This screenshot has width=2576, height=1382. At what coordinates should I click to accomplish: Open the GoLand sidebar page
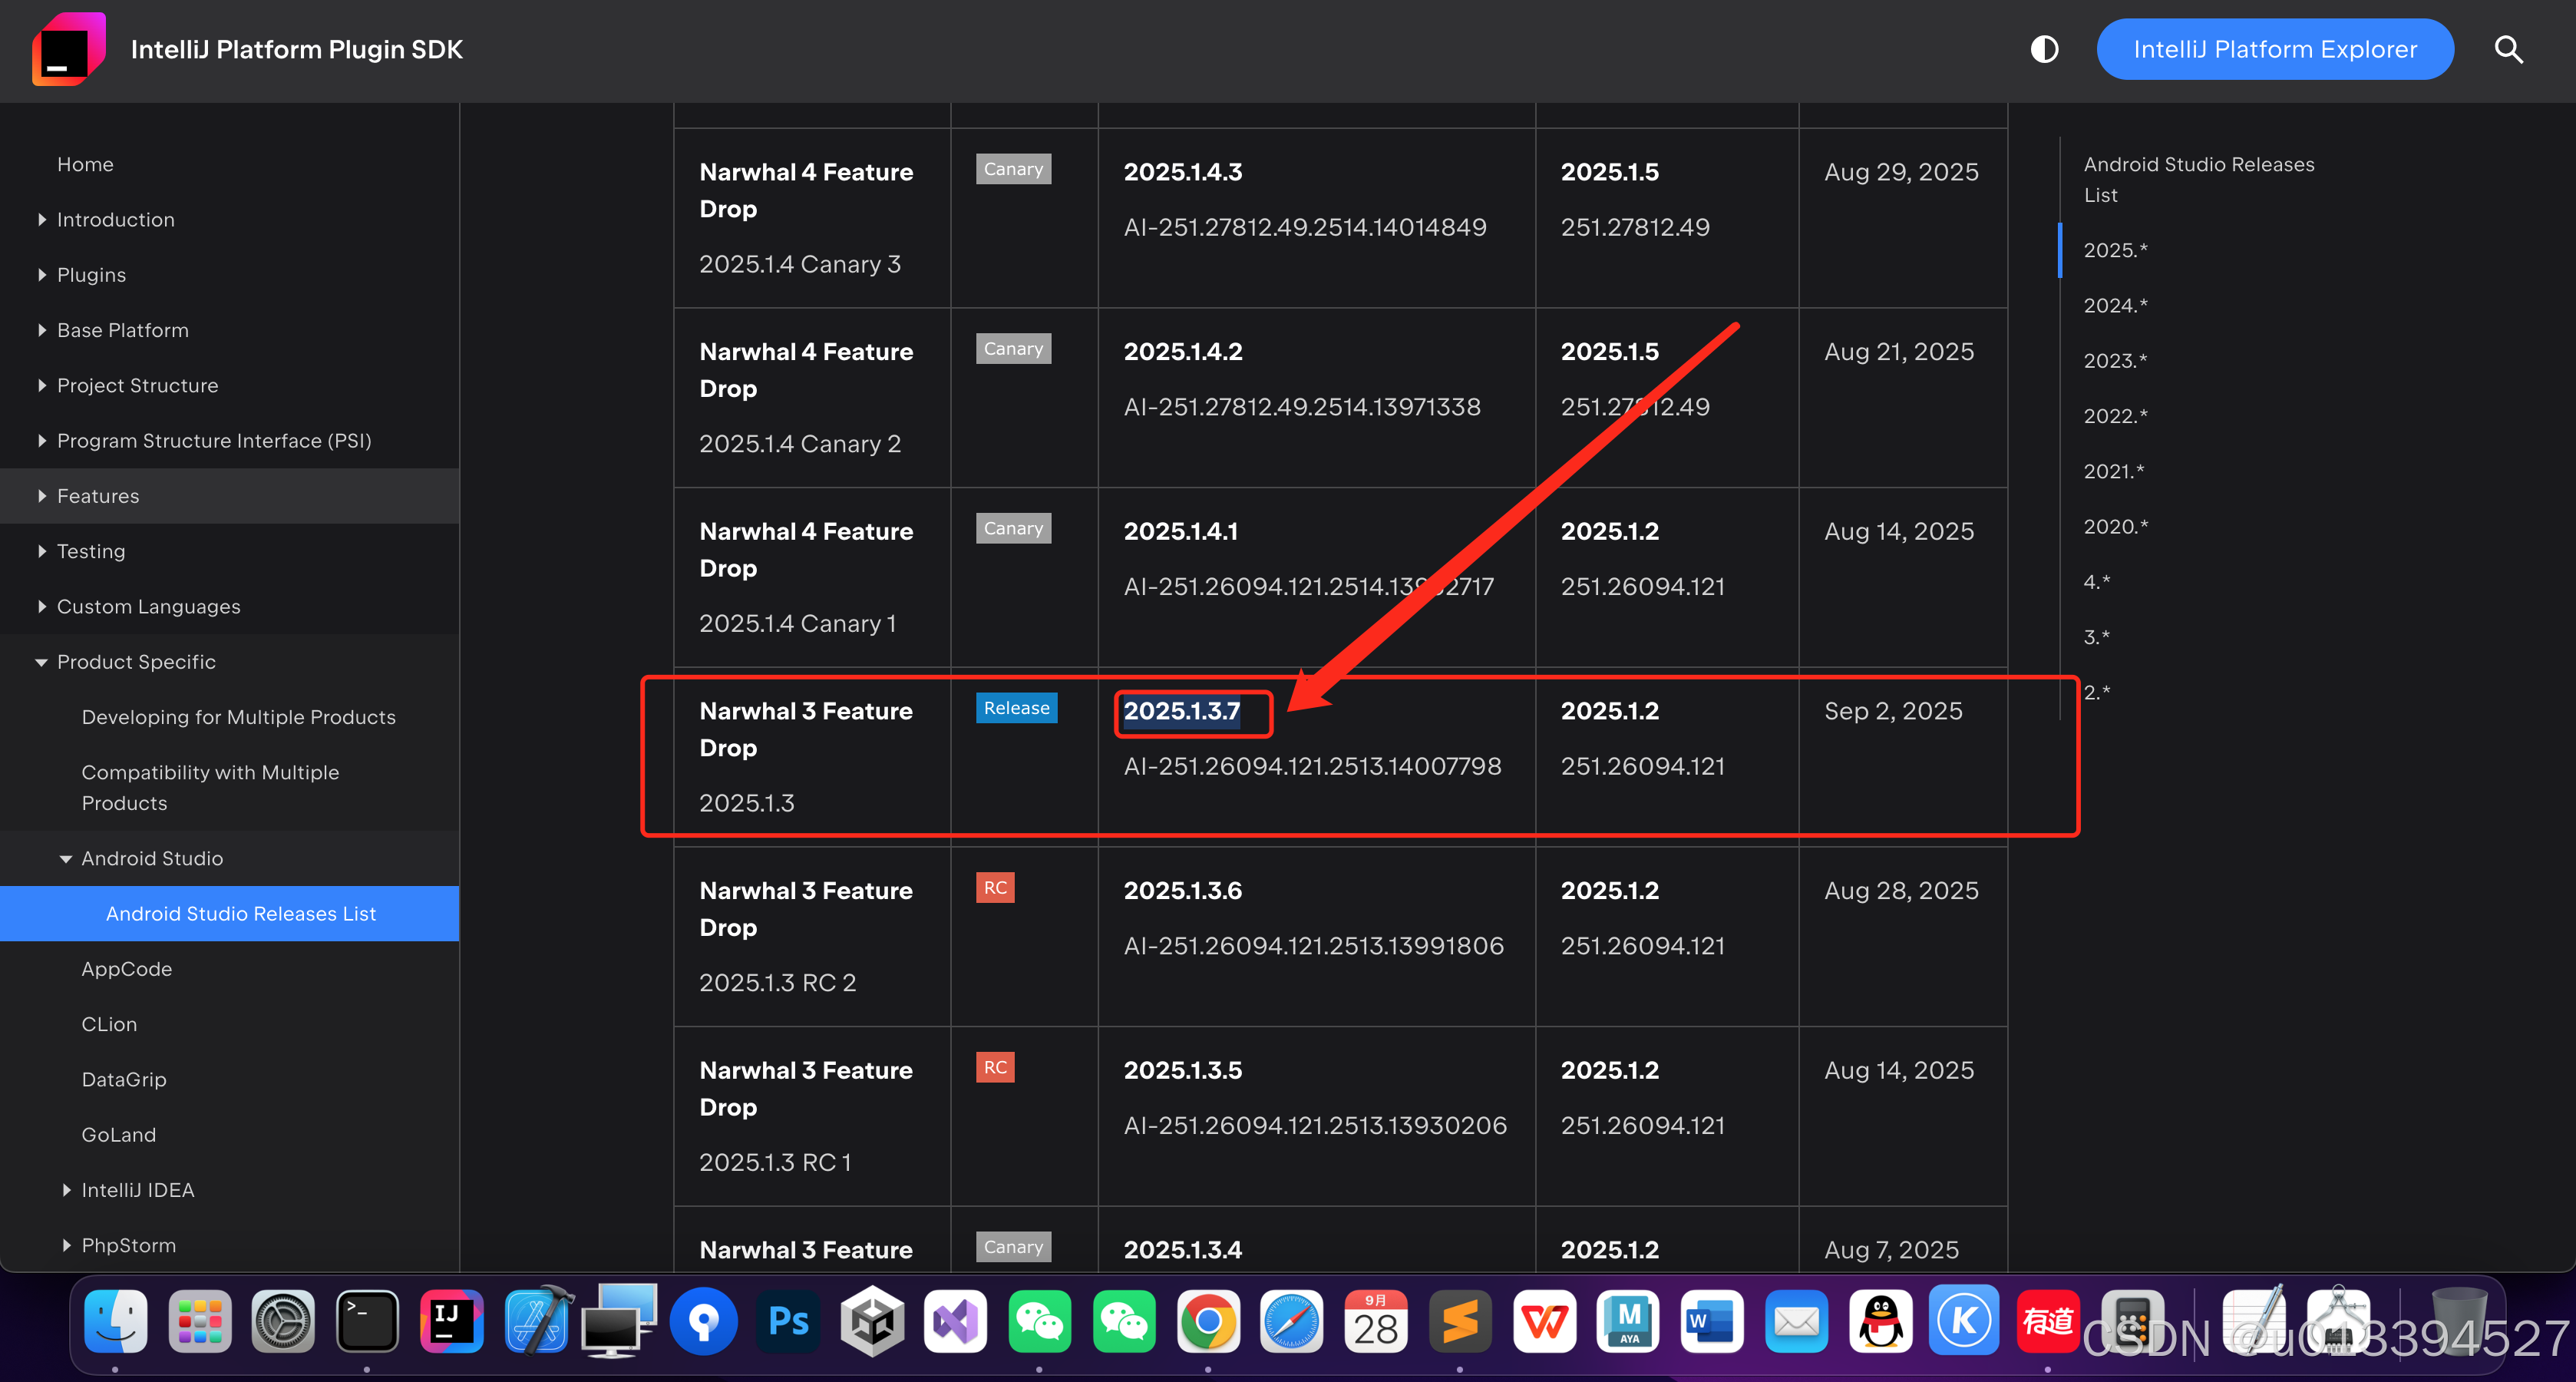(118, 1135)
